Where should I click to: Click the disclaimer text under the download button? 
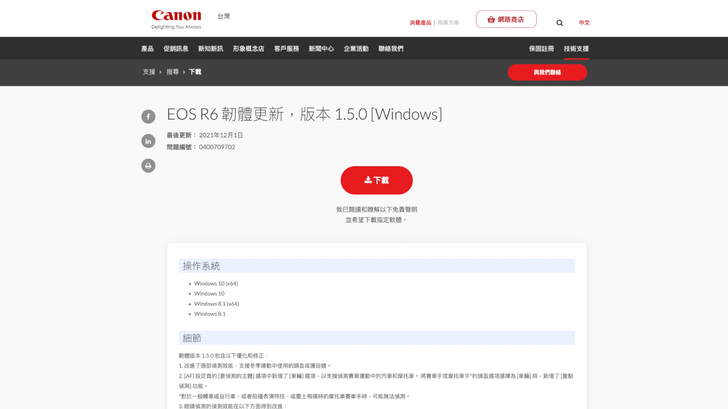pos(377,214)
